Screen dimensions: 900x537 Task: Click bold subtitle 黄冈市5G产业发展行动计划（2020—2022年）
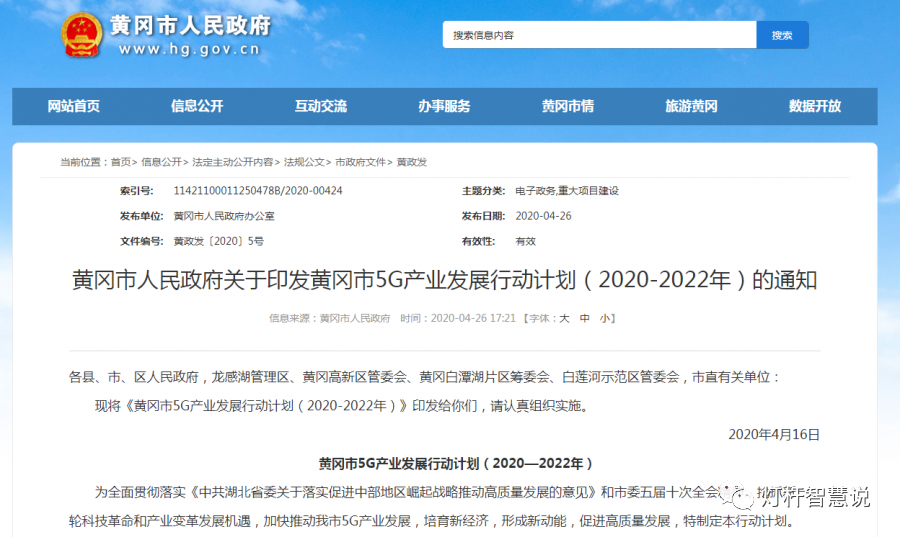[x=456, y=464]
